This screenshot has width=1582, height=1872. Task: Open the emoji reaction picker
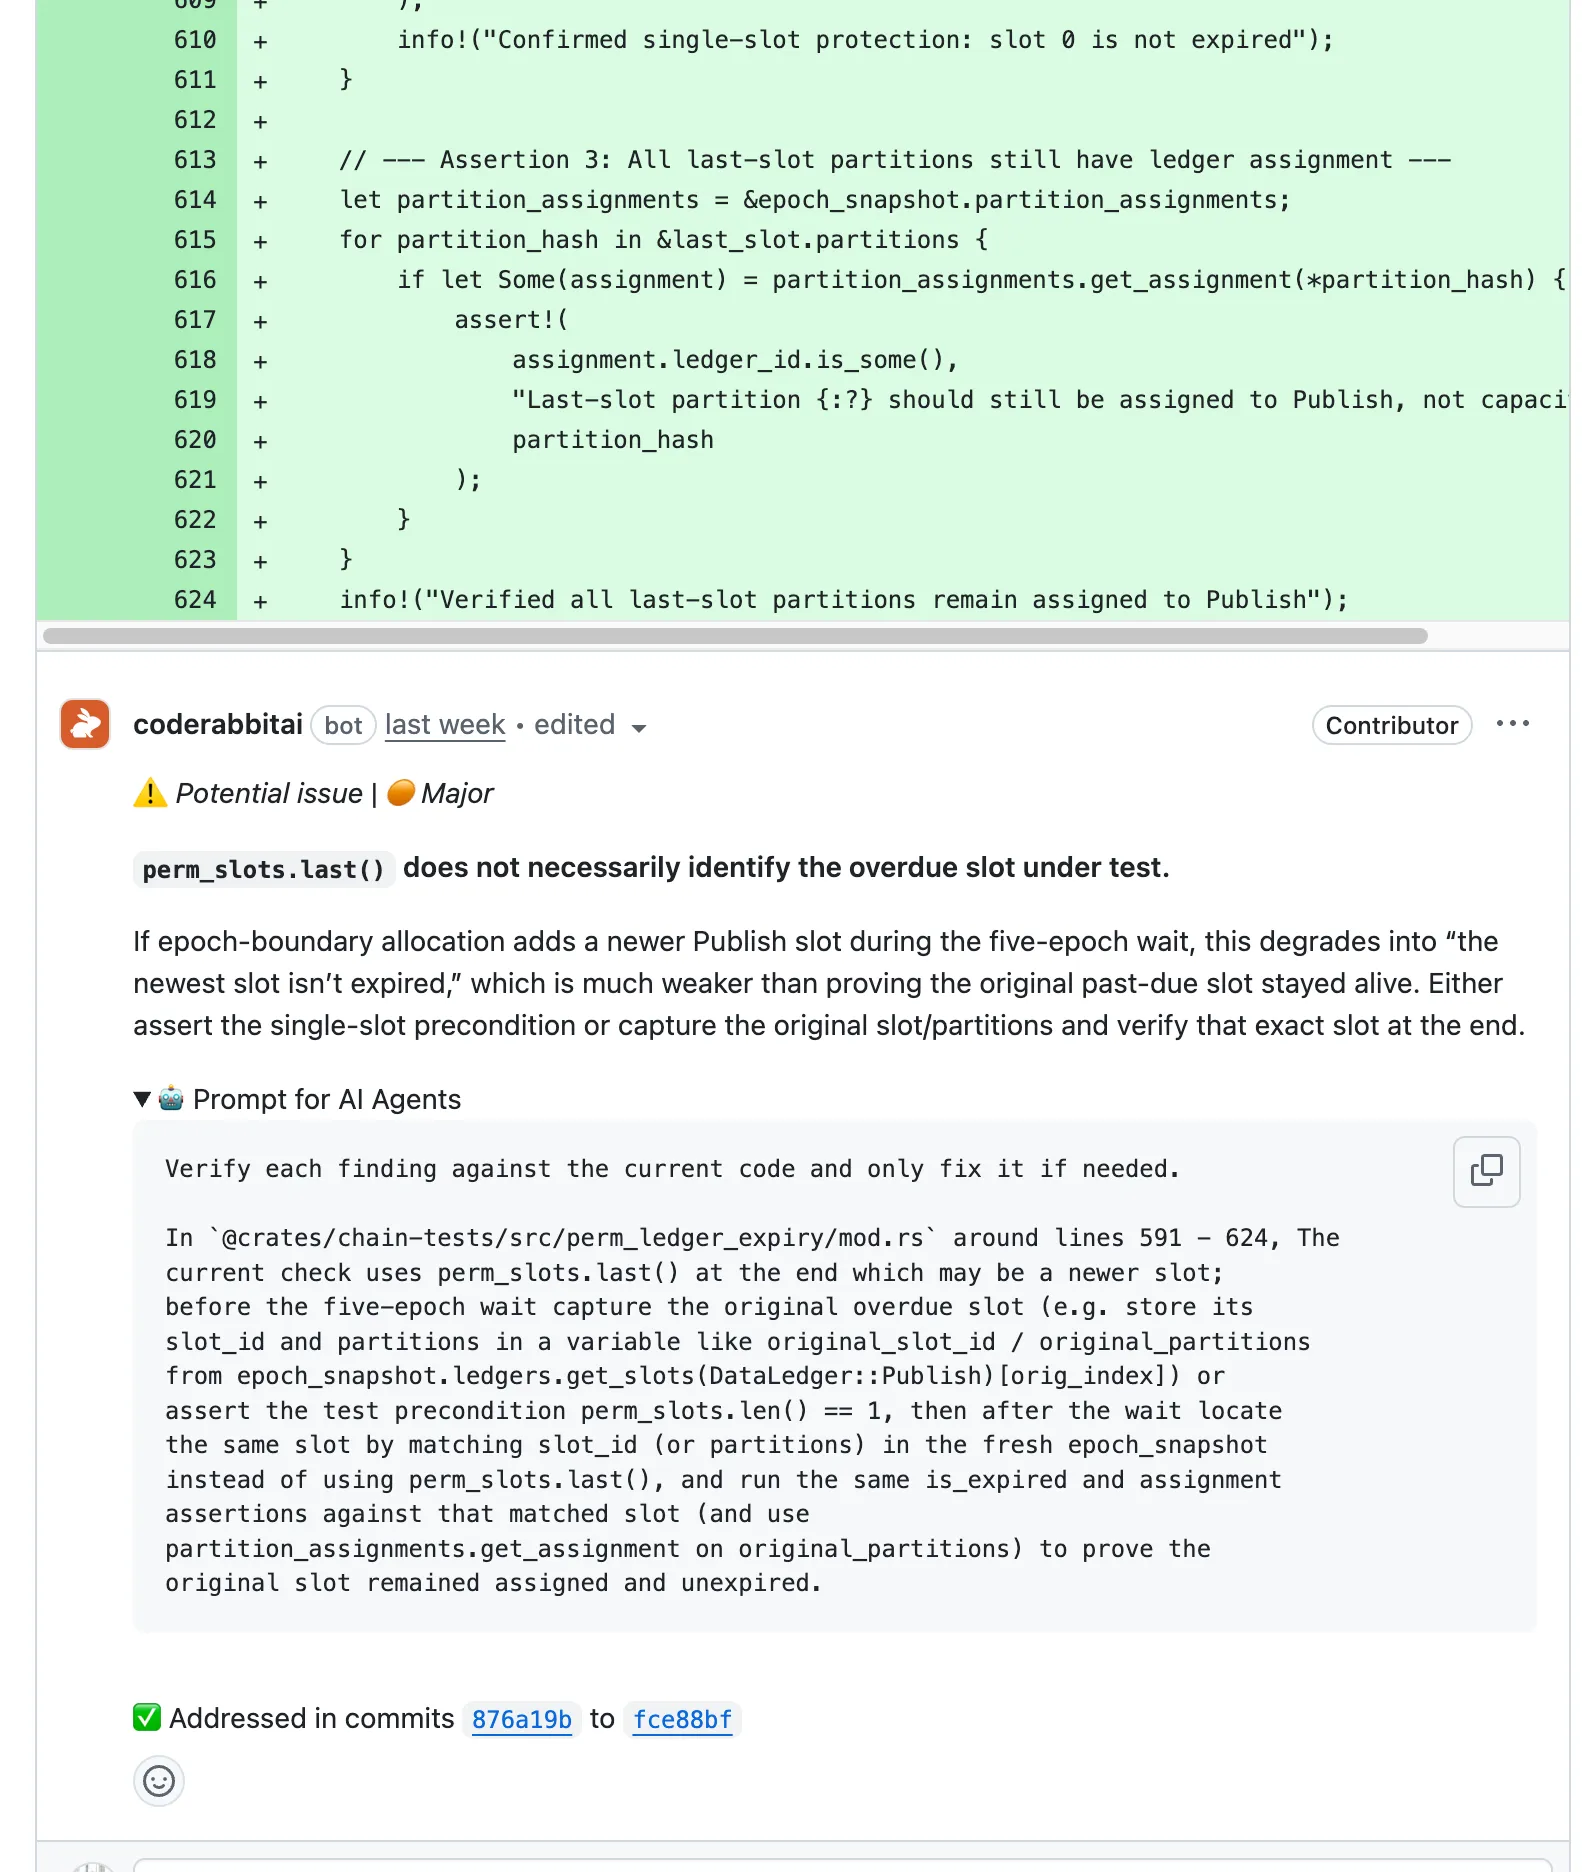coord(158,1781)
